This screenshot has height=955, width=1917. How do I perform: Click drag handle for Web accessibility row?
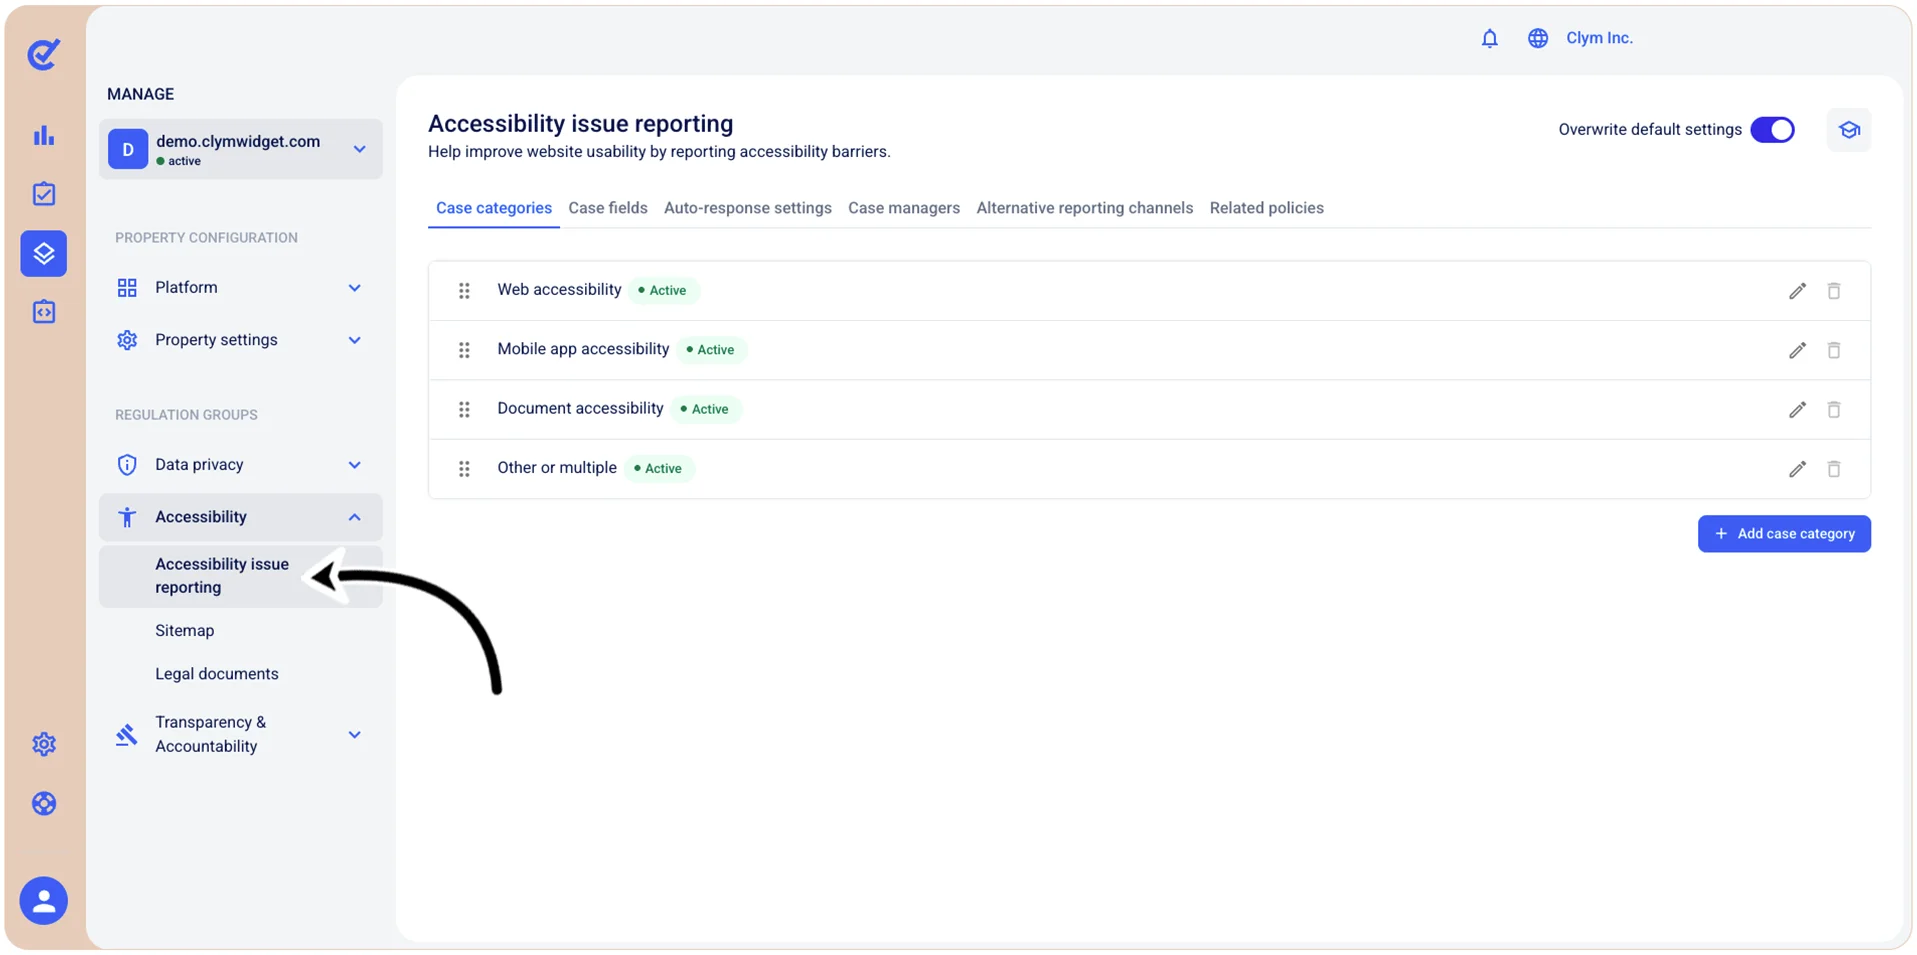click(464, 291)
